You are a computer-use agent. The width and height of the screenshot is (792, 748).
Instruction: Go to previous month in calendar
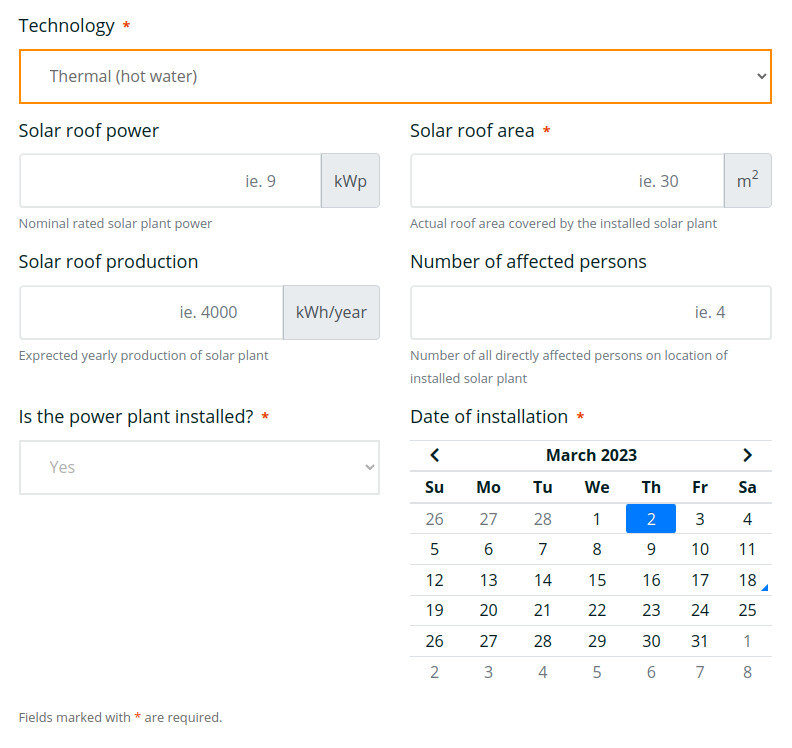pyautogui.click(x=435, y=455)
